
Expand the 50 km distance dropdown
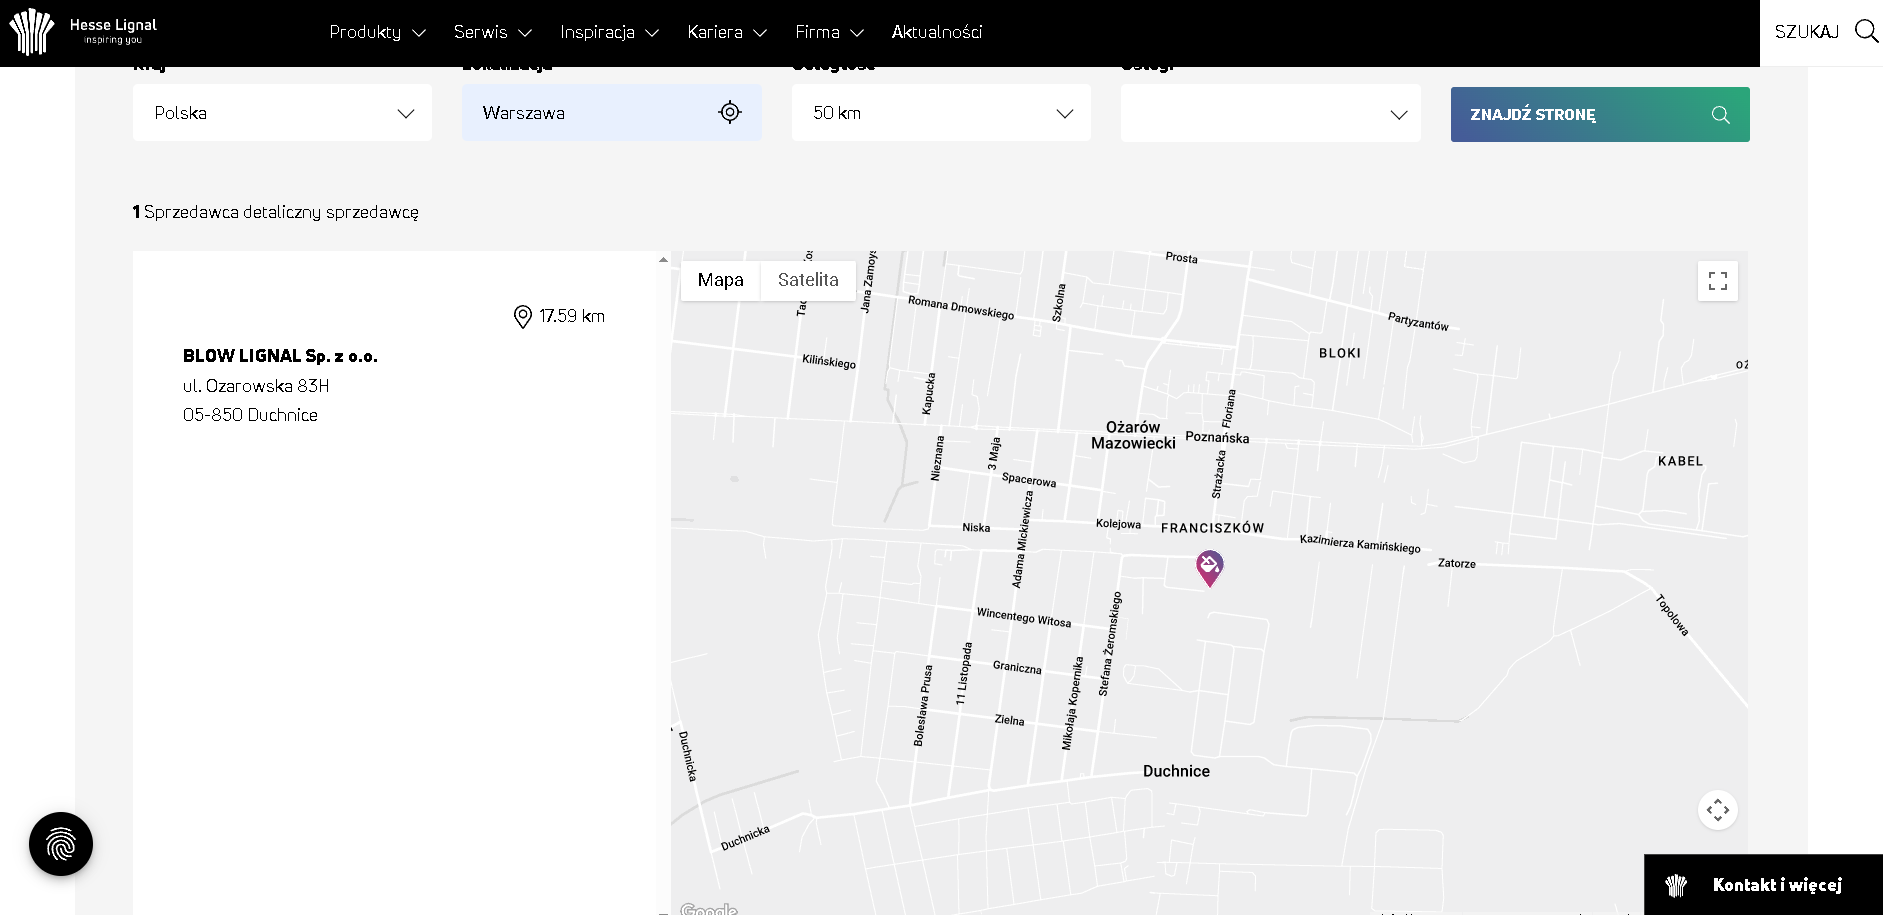(x=940, y=113)
